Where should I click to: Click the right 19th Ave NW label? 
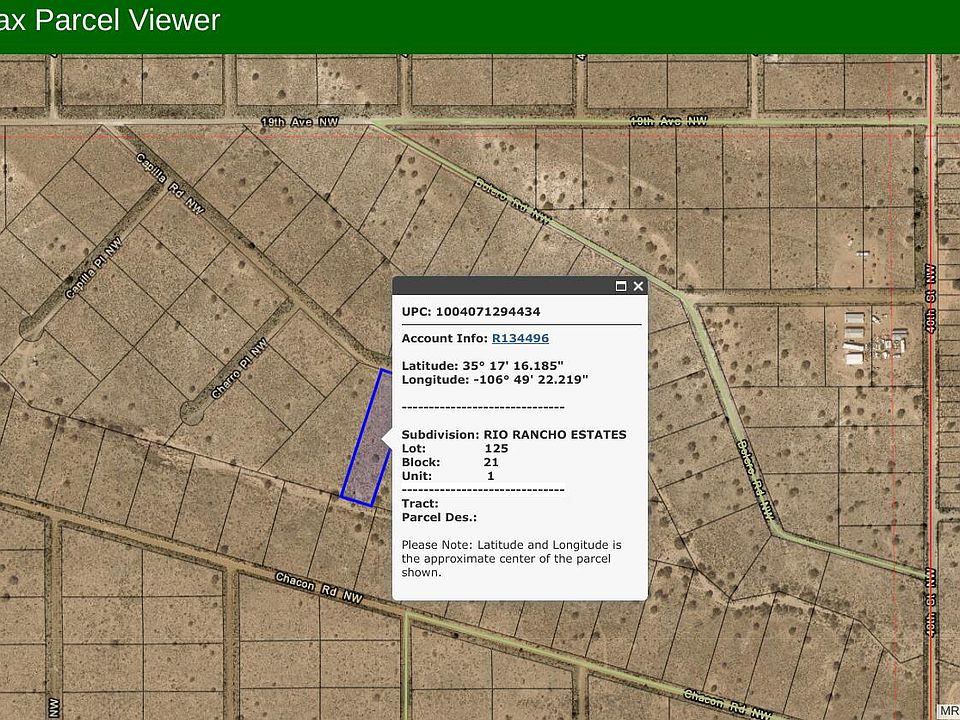pyautogui.click(x=669, y=122)
